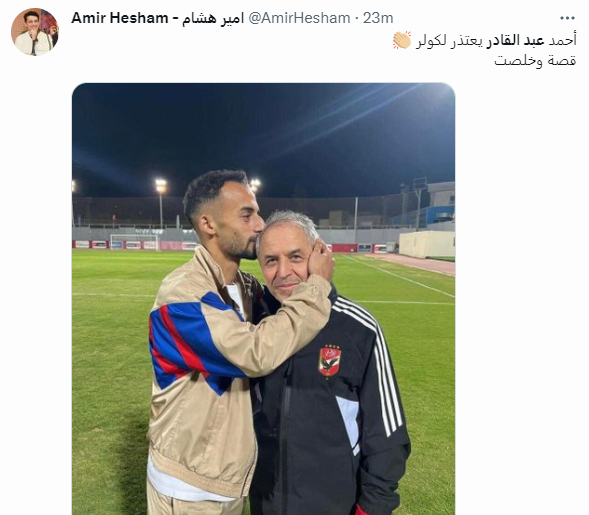Image resolution: width=589 pixels, height=515 pixels.
Task: Open the attached stadium photo
Action: coord(263,299)
